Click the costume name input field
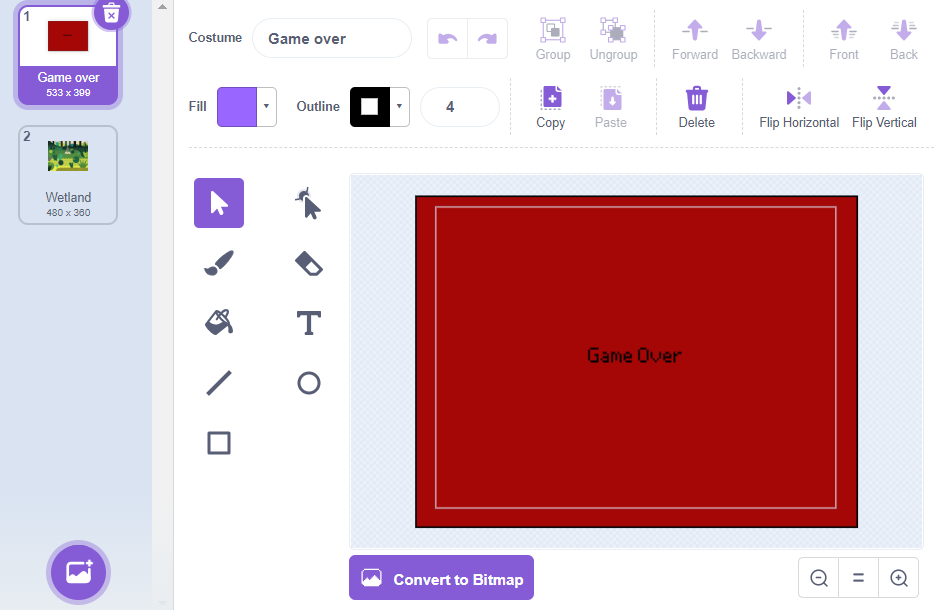Image resolution: width=937 pixels, height=610 pixels. click(x=330, y=37)
